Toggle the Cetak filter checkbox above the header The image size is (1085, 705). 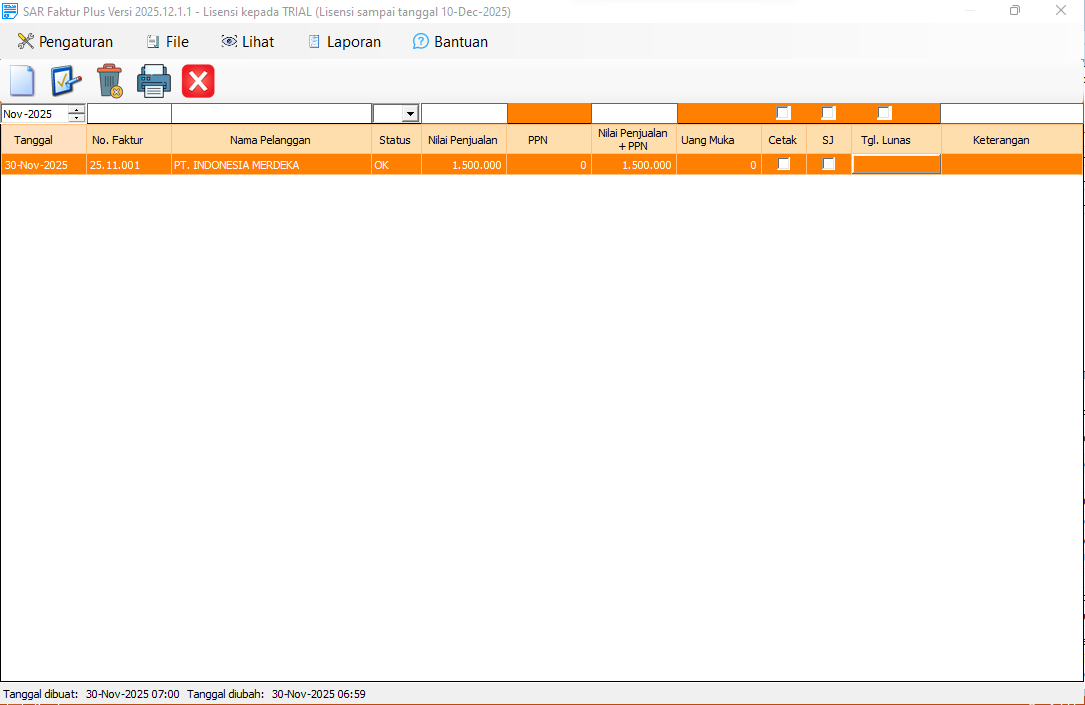(784, 113)
